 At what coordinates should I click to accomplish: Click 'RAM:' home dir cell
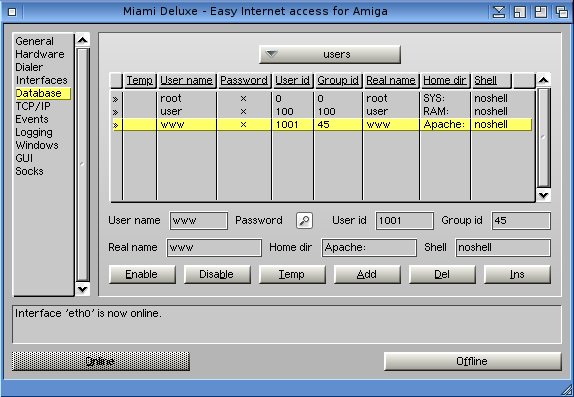click(x=436, y=111)
